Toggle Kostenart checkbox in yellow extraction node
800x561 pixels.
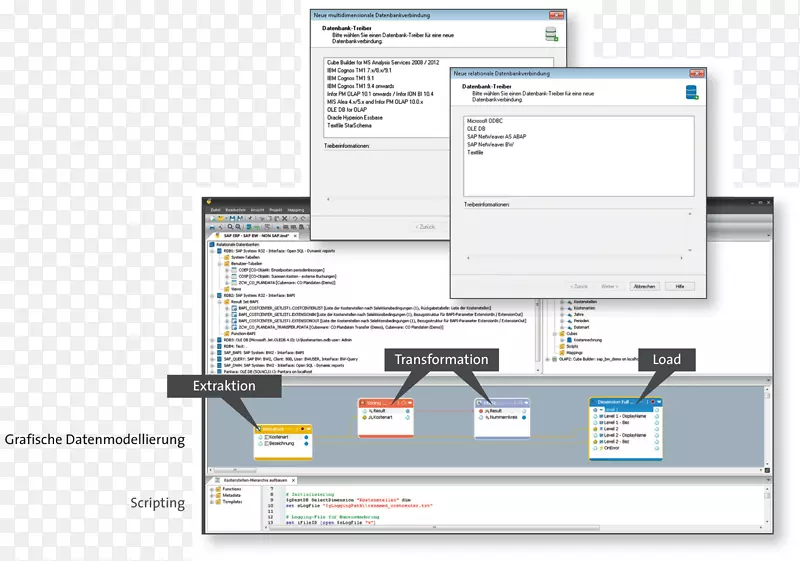coord(266,437)
